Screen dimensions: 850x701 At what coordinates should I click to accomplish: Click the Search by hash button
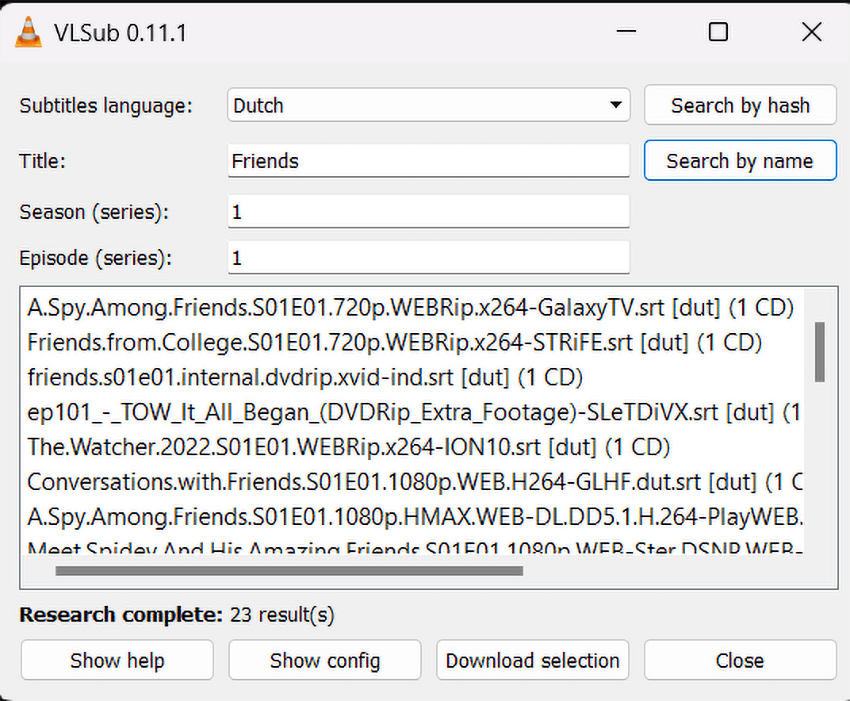click(x=740, y=105)
